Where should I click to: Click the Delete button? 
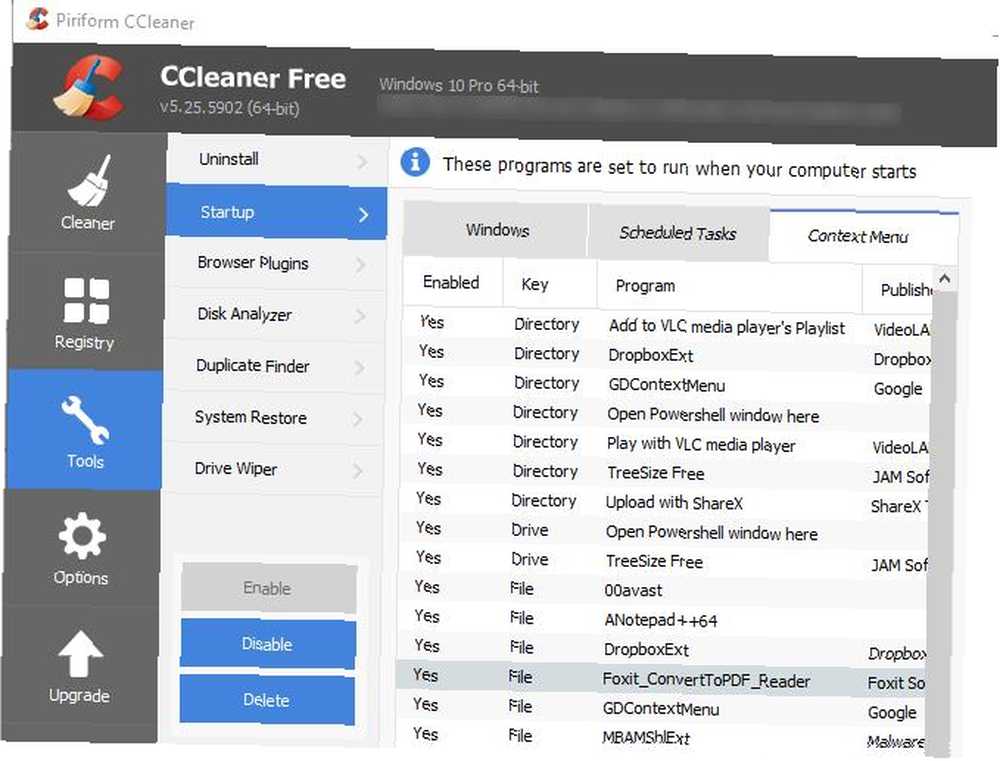tap(267, 700)
